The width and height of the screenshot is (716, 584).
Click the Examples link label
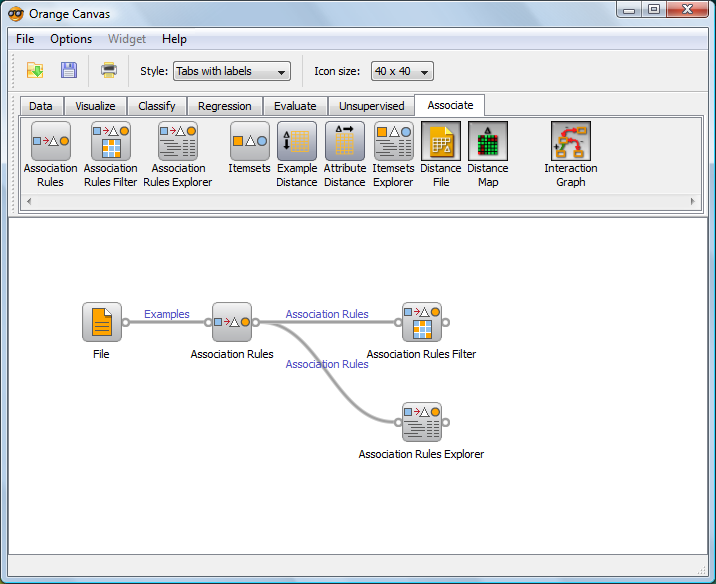coord(167,314)
